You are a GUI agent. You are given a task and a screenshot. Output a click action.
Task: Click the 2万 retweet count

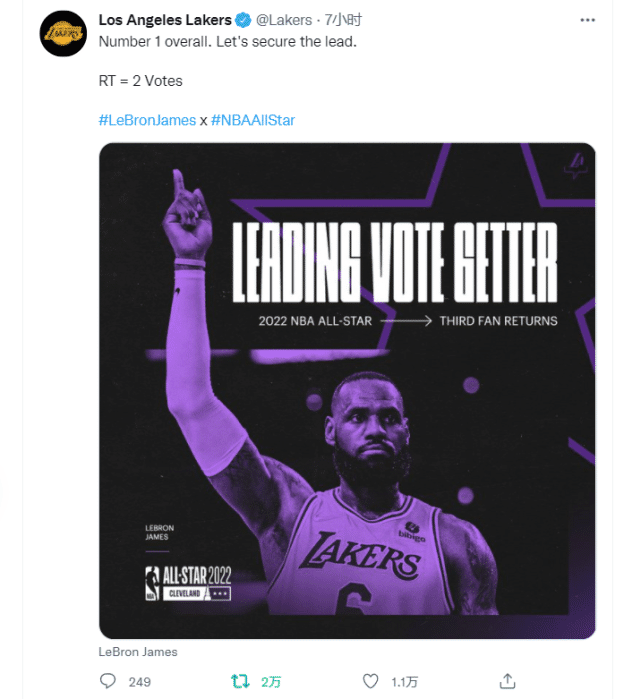click(x=272, y=682)
